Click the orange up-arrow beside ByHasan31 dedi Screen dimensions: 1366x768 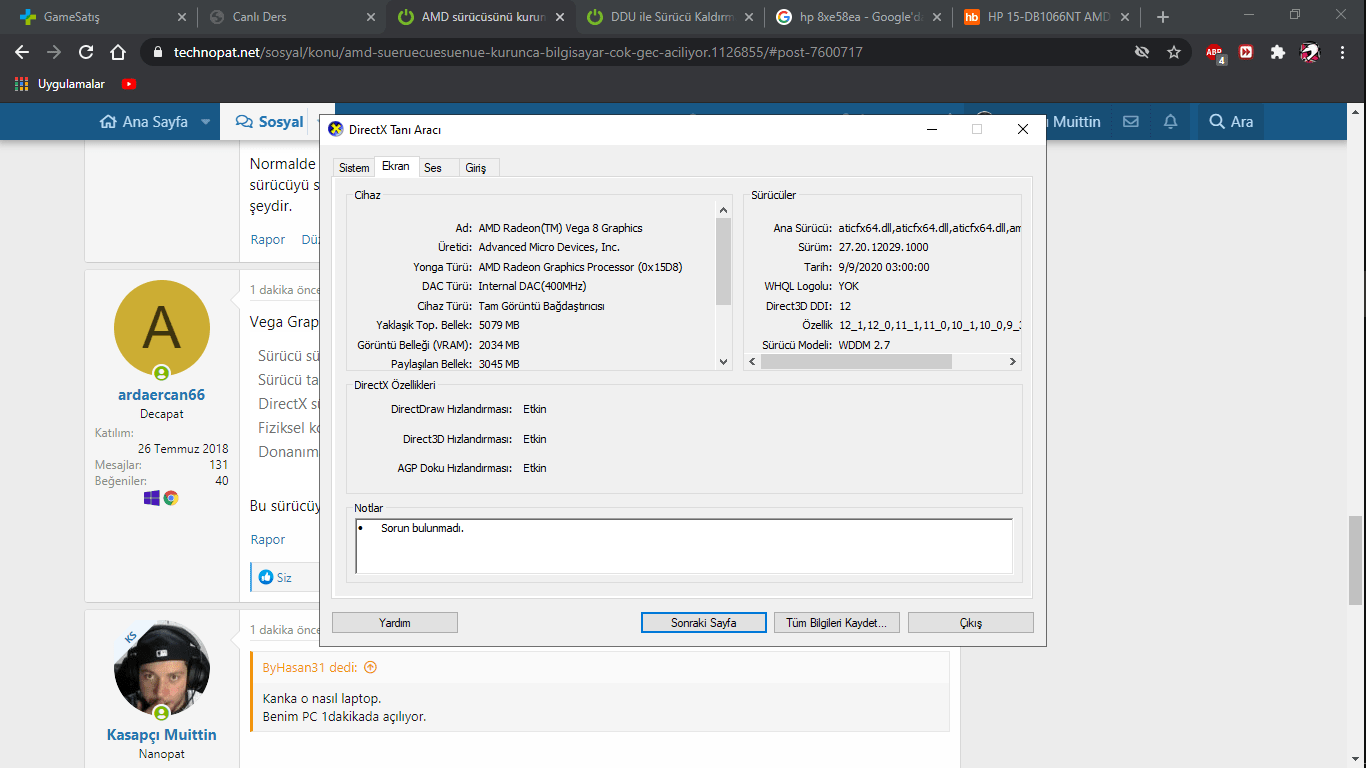point(370,667)
